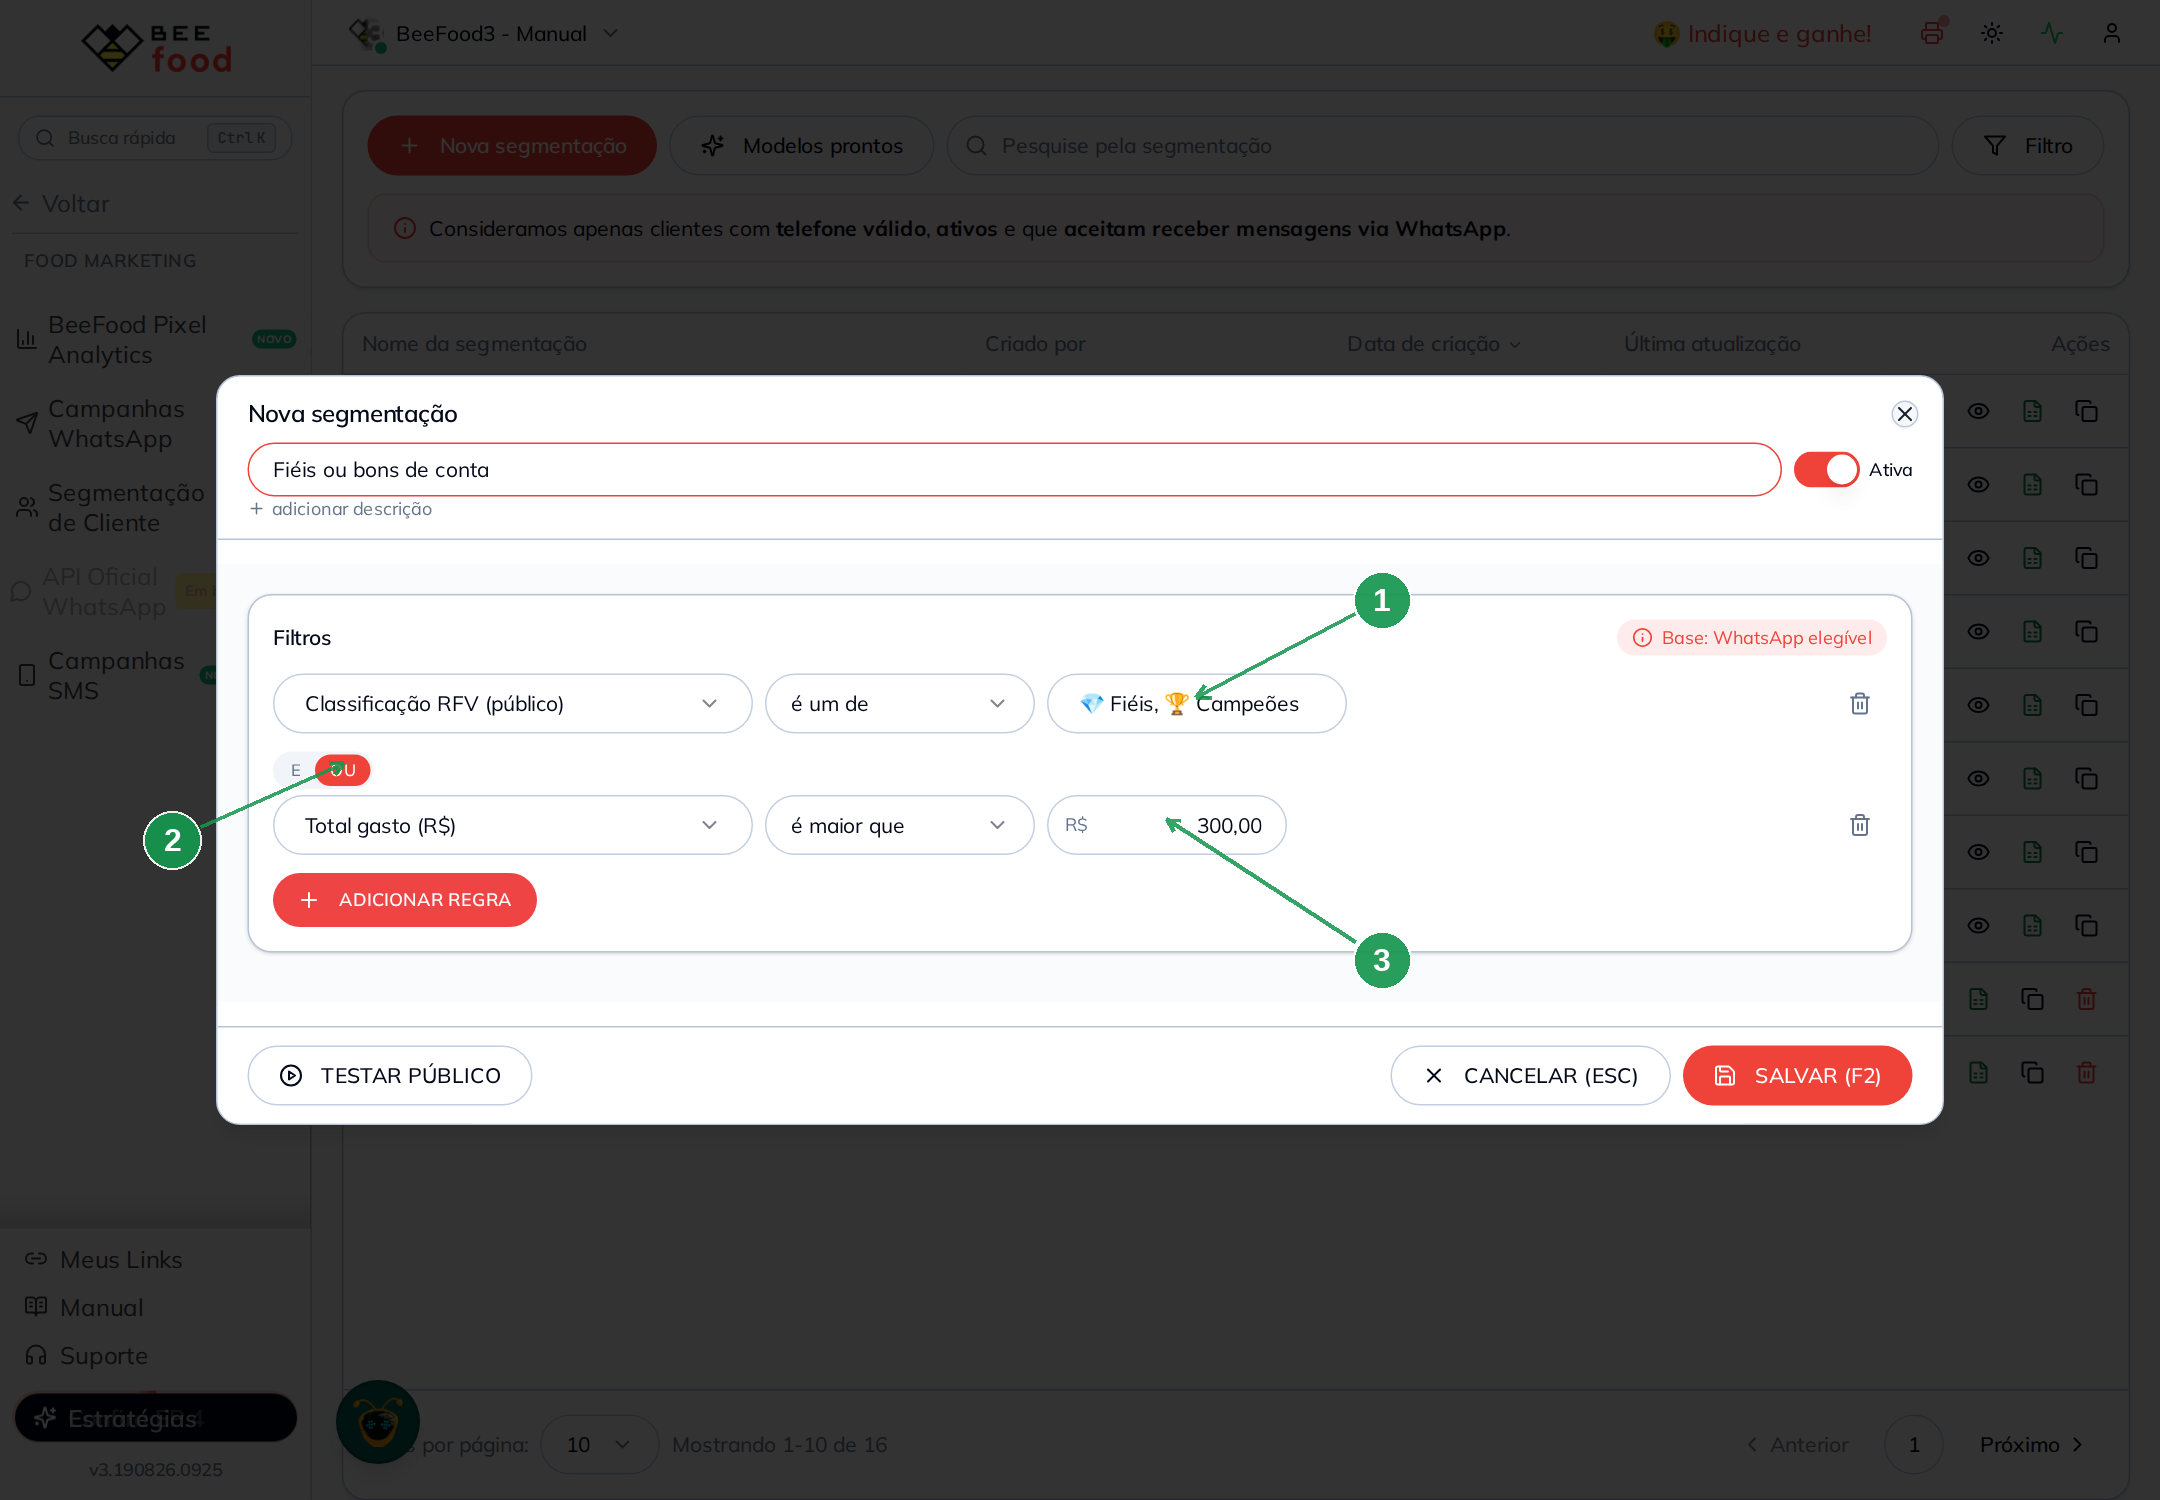Viewport: 2160px width, 1500px height.
Task: Expand the BeeFood3 - Manual store selector
Action: tap(484, 34)
